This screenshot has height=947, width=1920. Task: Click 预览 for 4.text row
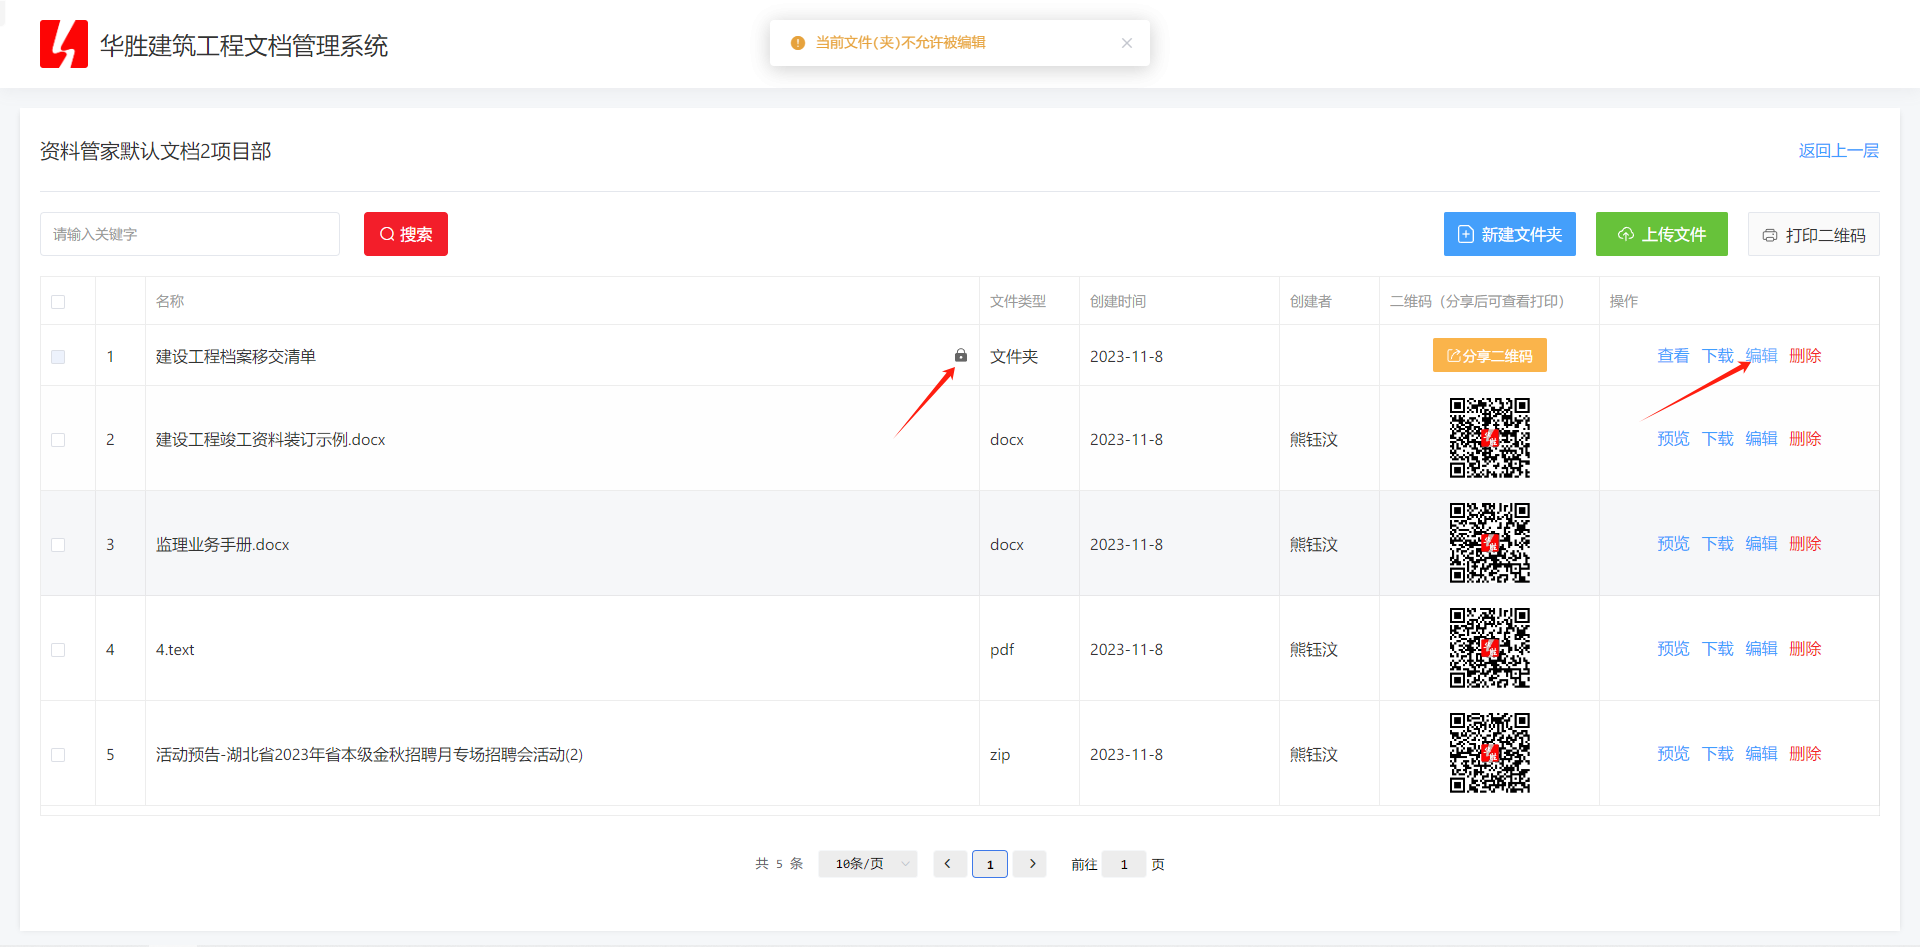pos(1673,649)
